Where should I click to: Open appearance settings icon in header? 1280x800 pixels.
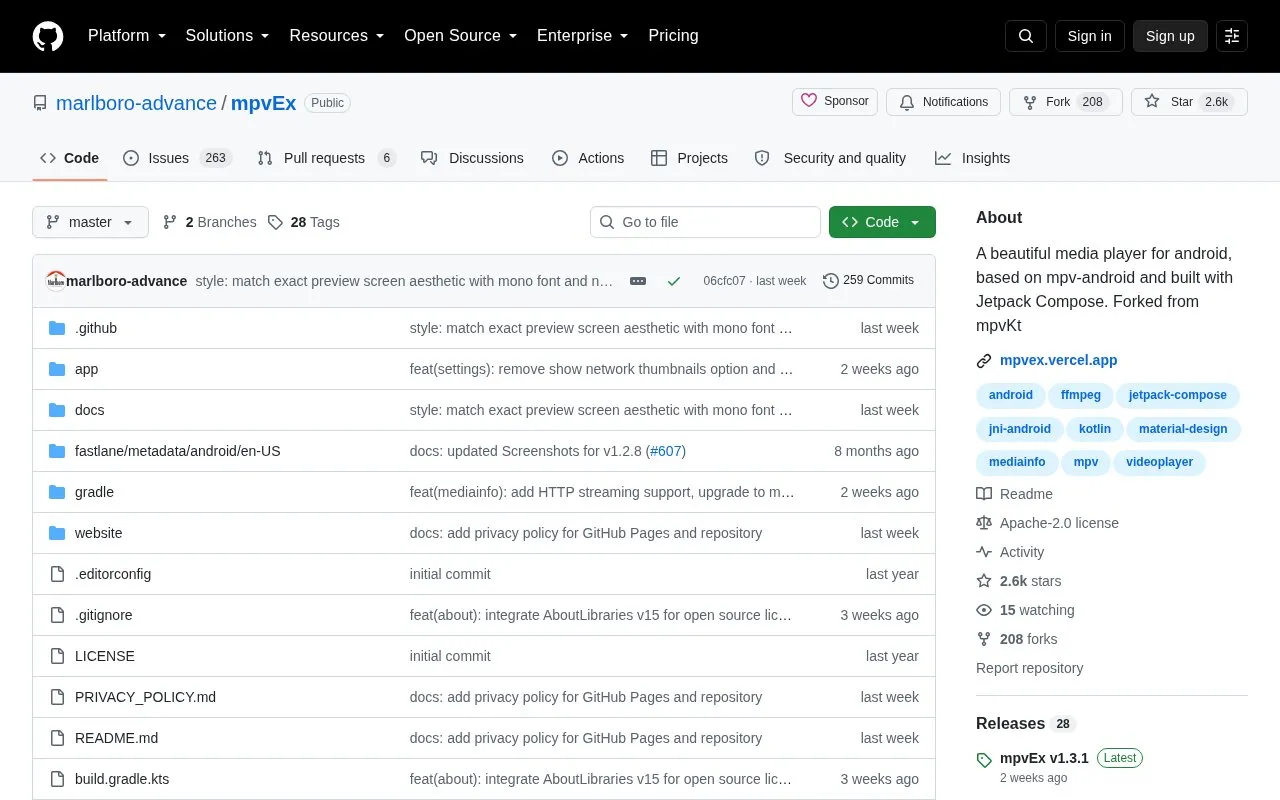(1232, 36)
